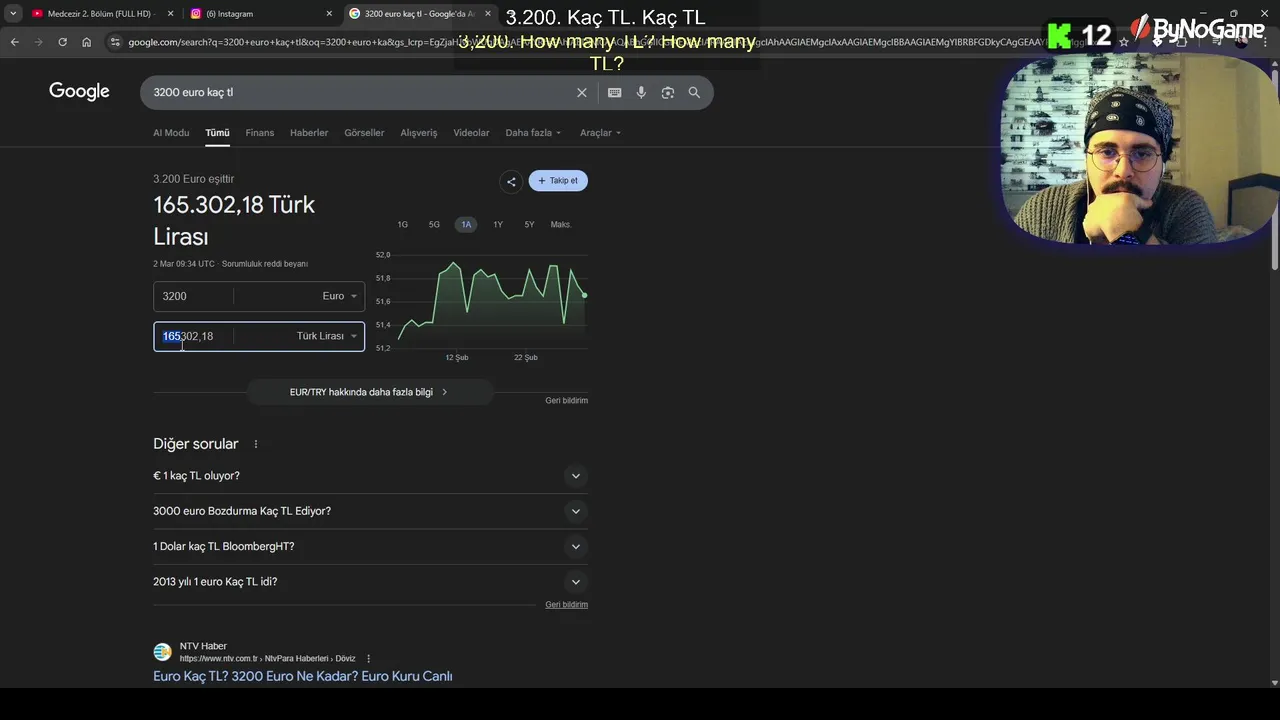The width and height of the screenshot is (1280, 720).
Task: Go back with browser back arrow
Action: click(15, 42)
